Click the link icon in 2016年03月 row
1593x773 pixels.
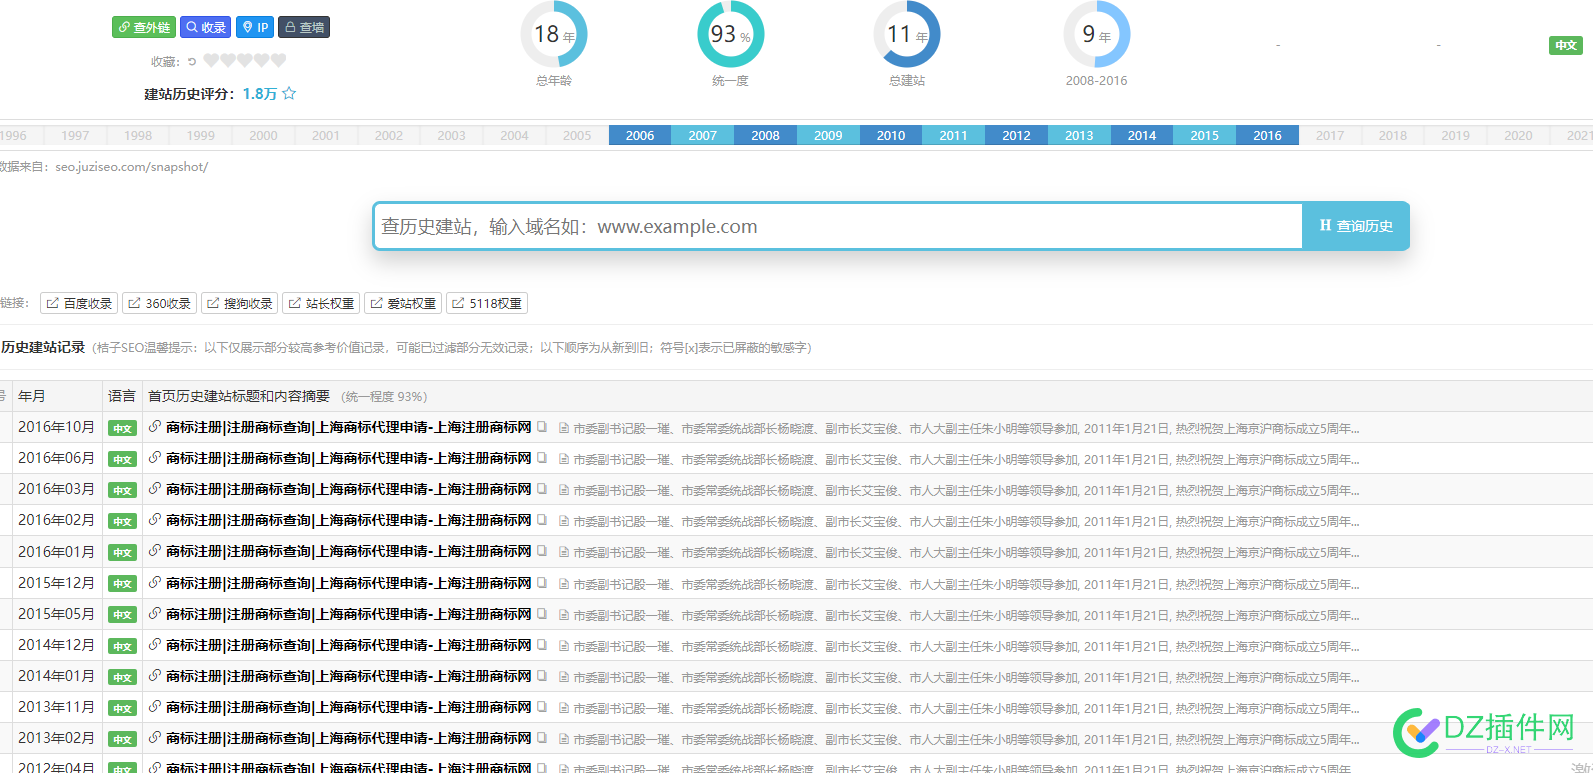click(155, 489)
